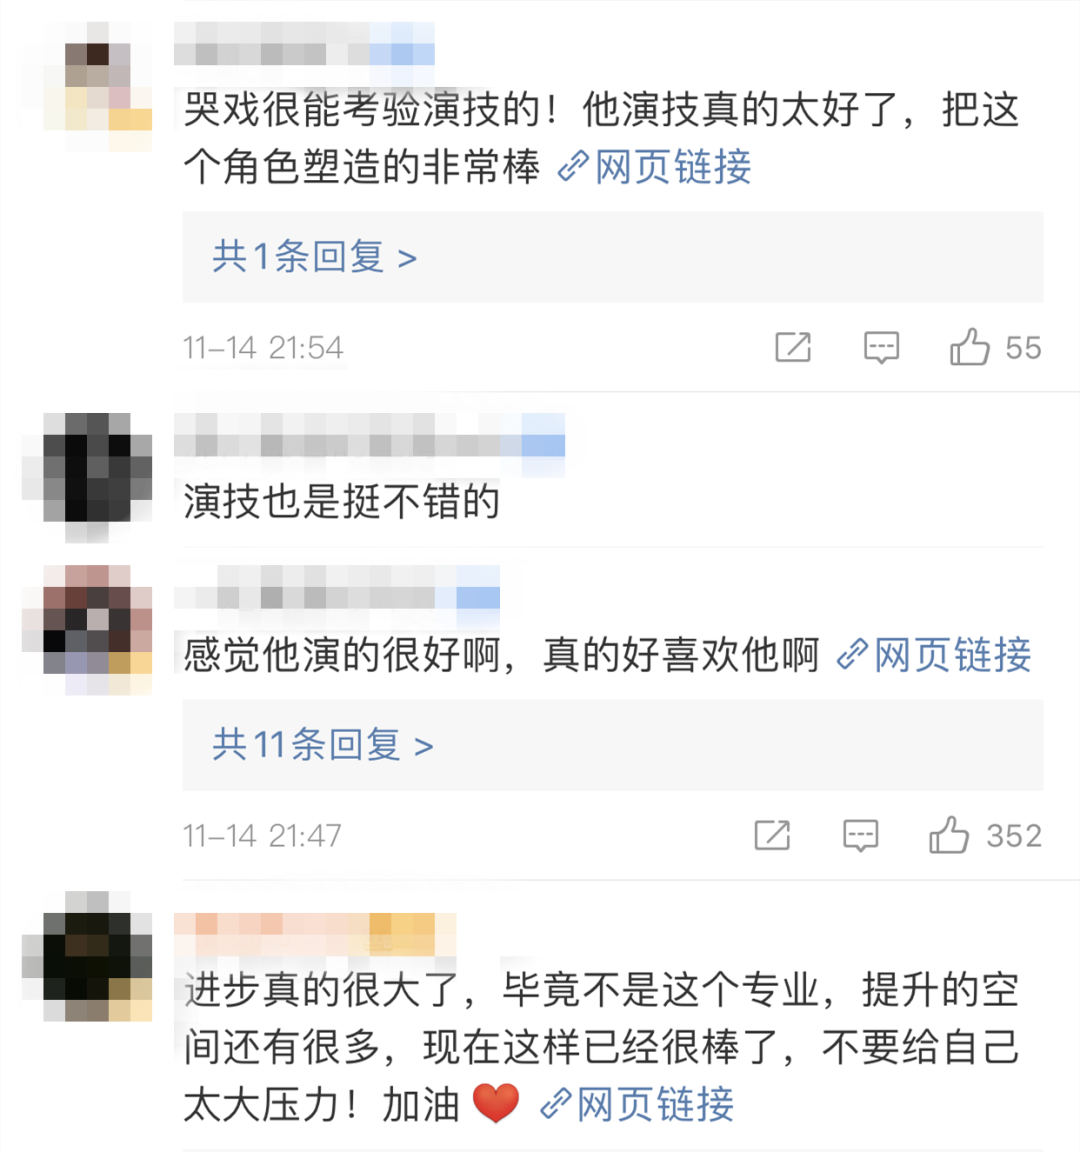
Task: Click the share icon on 21:47 comment
Action: (772, 835)
